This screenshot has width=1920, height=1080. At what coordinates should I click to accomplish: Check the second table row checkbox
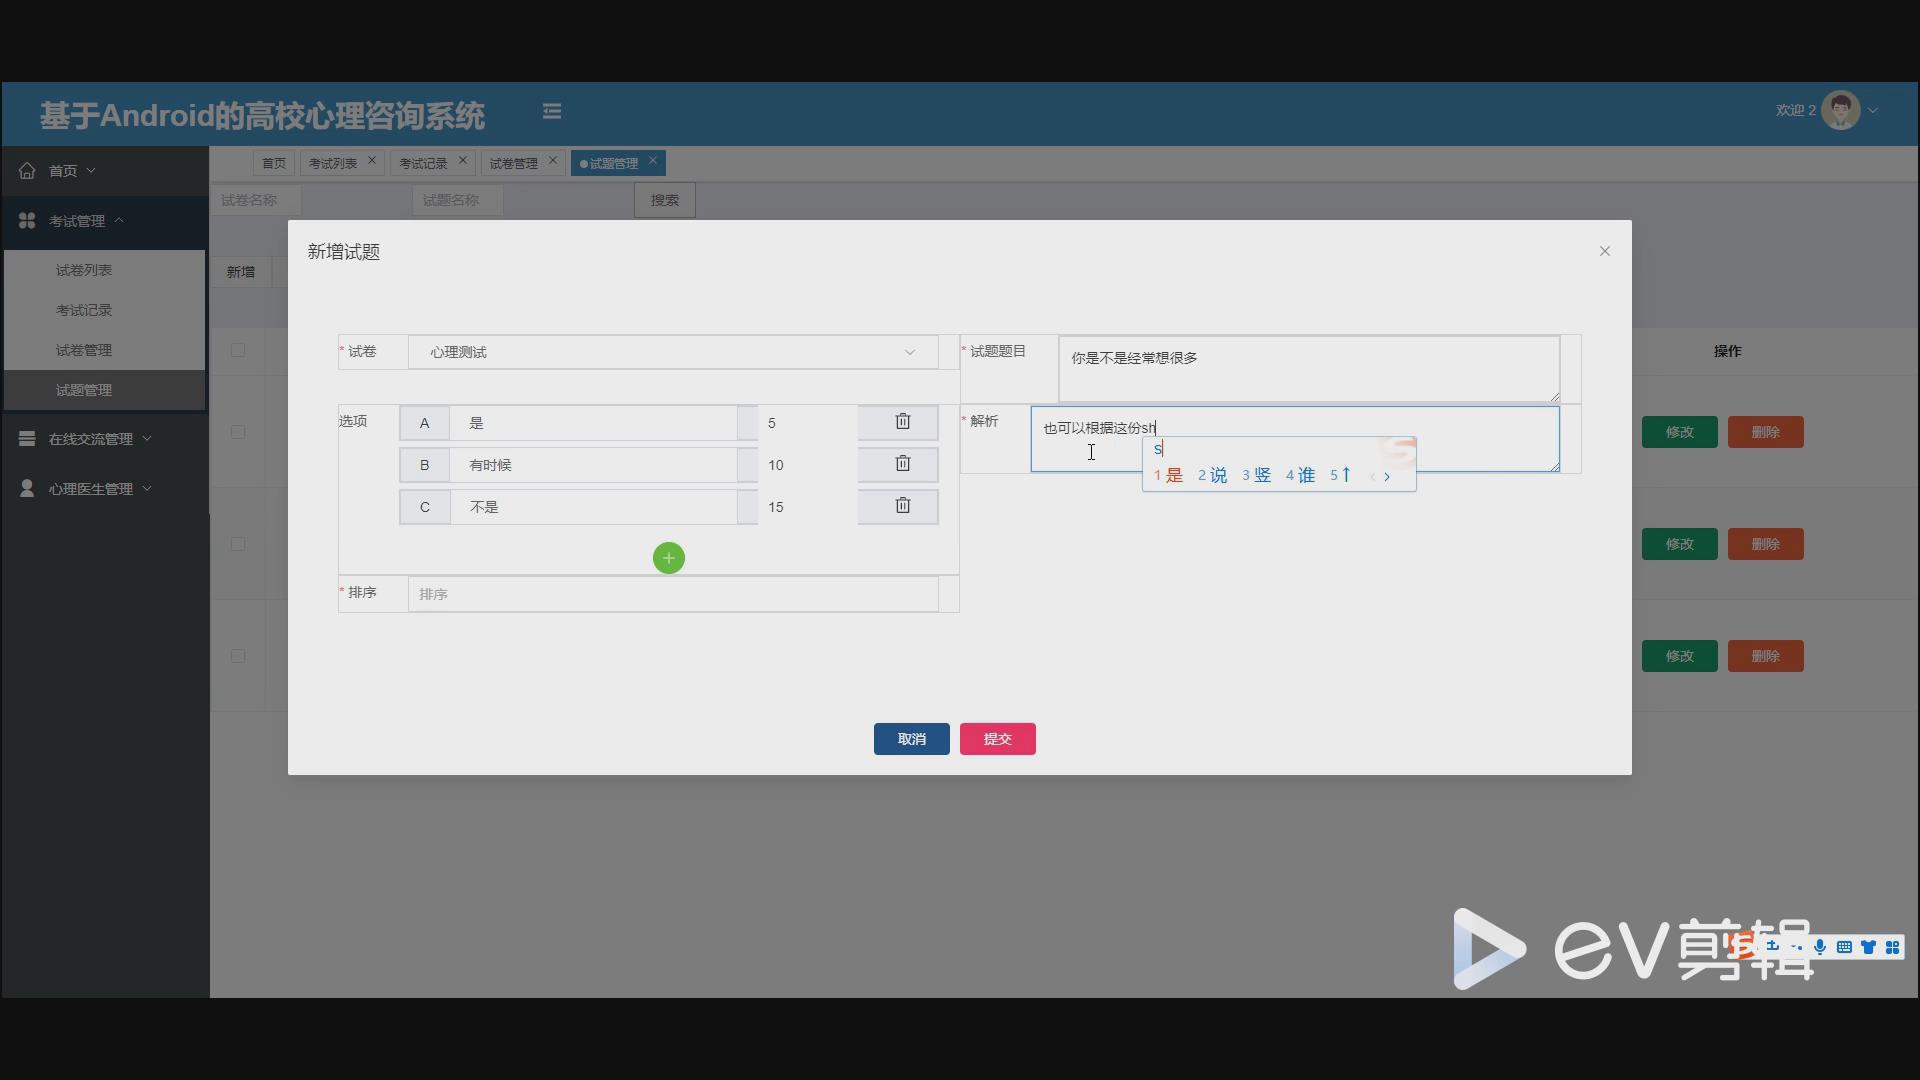tap(238, 544)
